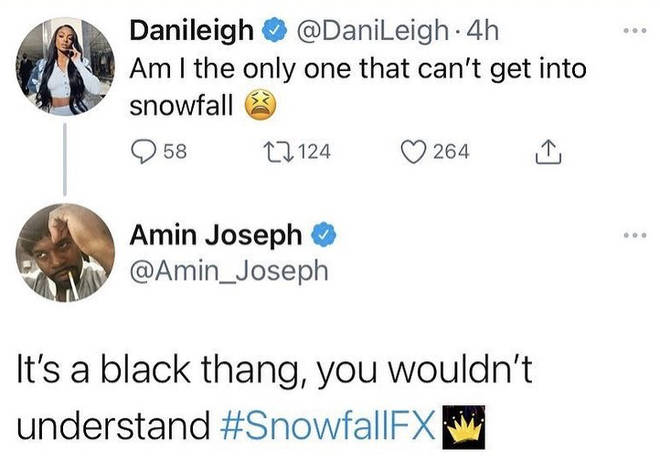Open the #SnowfallFX hashtag
Image resolution: width=660 pixels, height=458 pixels.
click(328, 426)
